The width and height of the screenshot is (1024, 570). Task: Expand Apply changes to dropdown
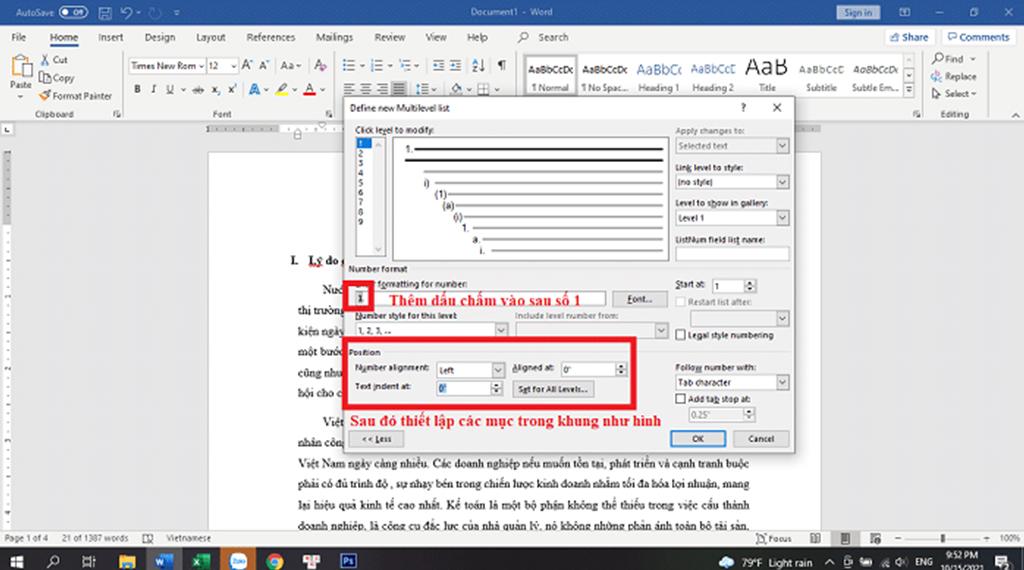tap(782, 146)
